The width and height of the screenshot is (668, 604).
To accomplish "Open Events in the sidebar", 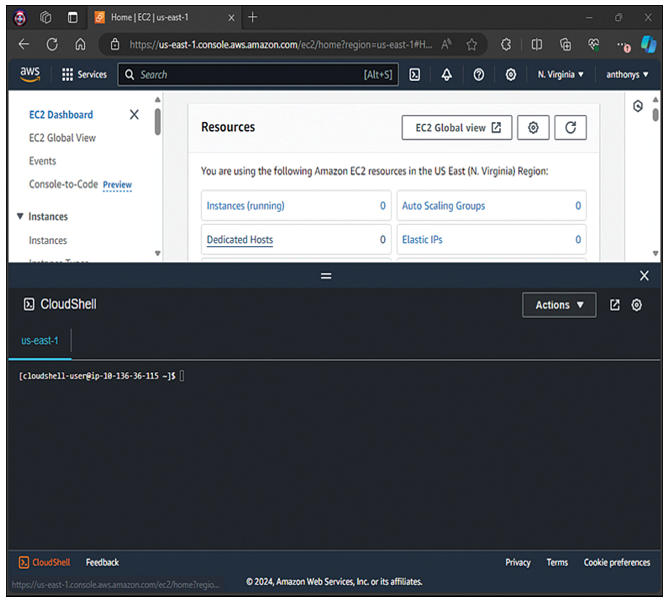I will pyautogui.click(x=42, y=161).
